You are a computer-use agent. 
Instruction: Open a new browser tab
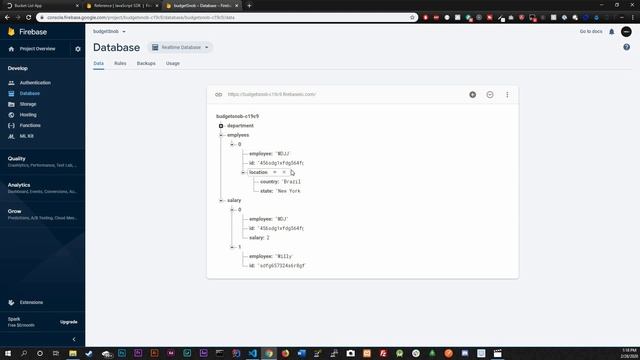(249, 6)
